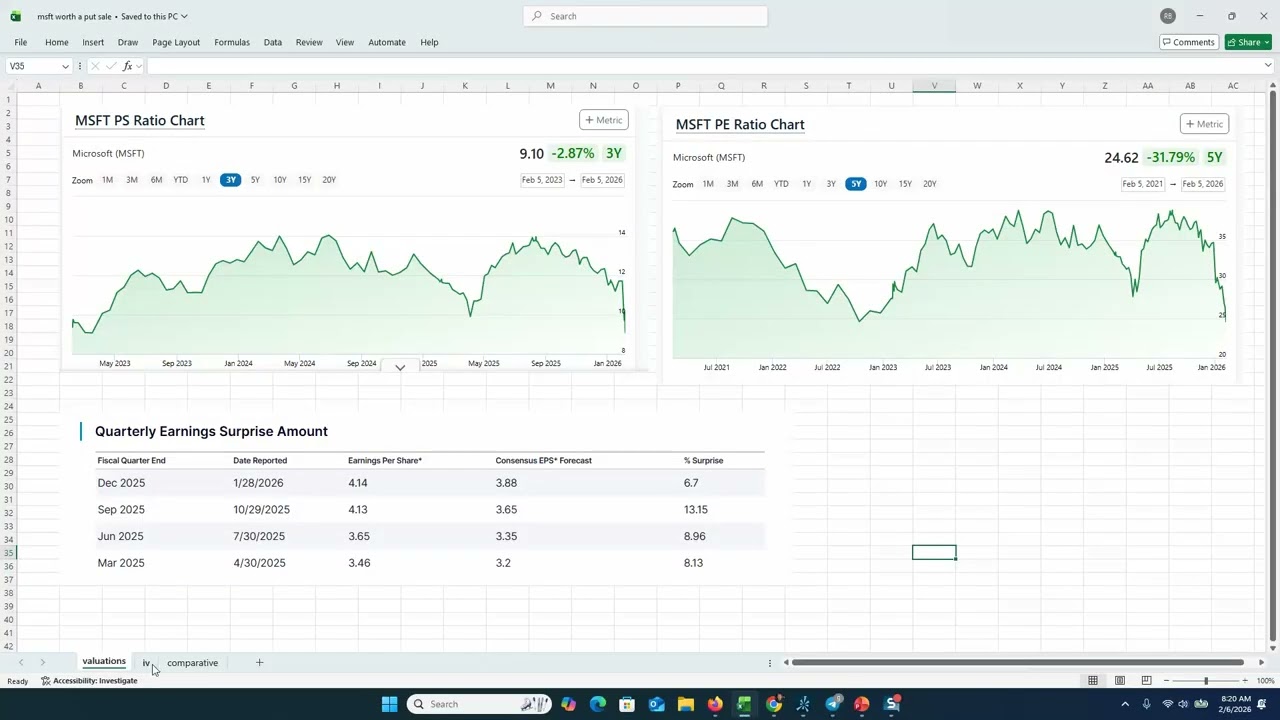
Task: Open the file name save-status dropdown
Action: pos(184,16)
